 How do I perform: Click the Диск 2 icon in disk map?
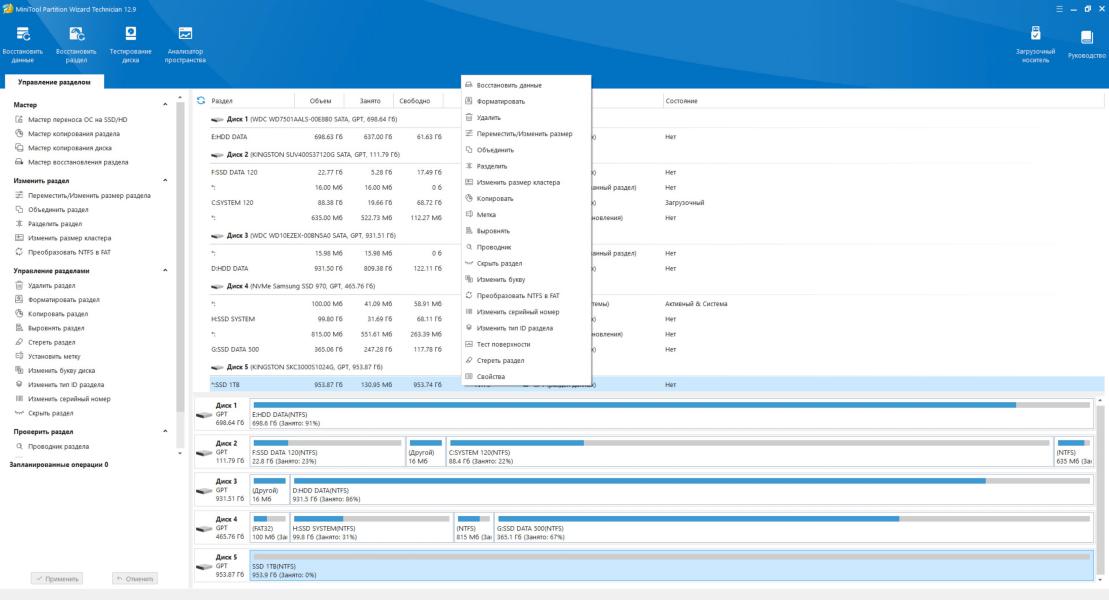tap(204, 453)
